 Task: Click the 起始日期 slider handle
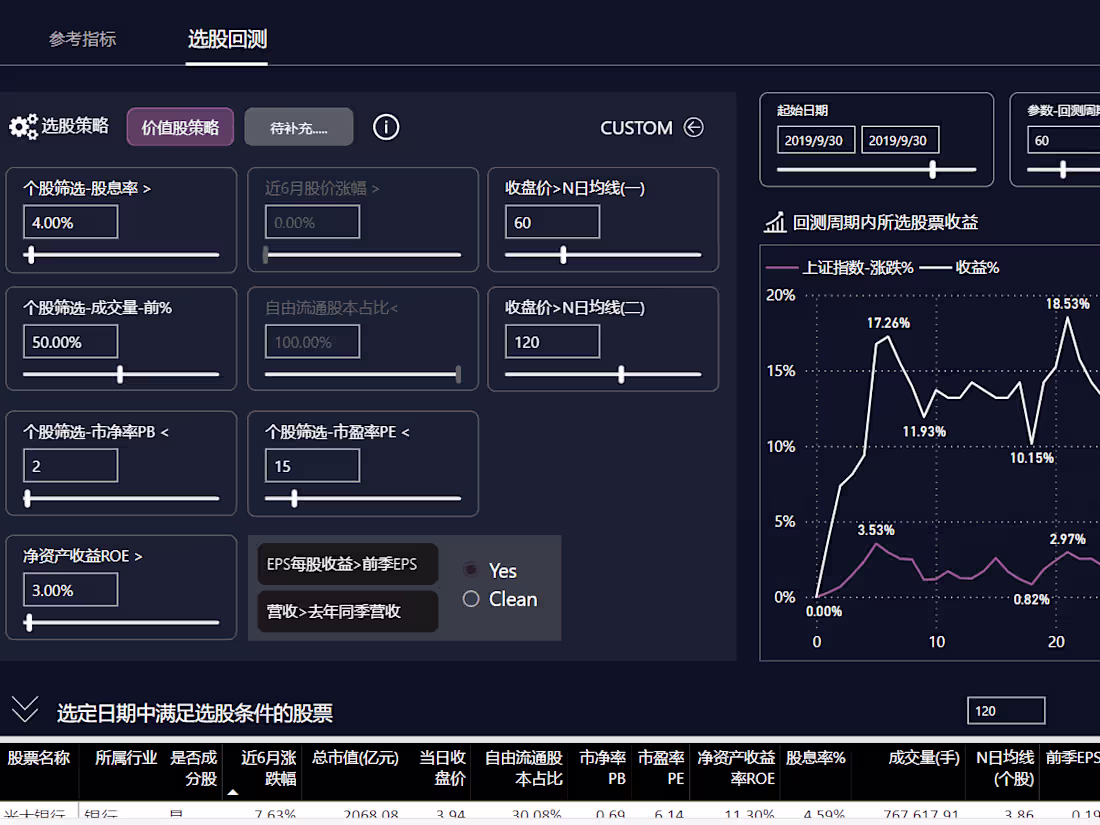click(x=932, y=169)
